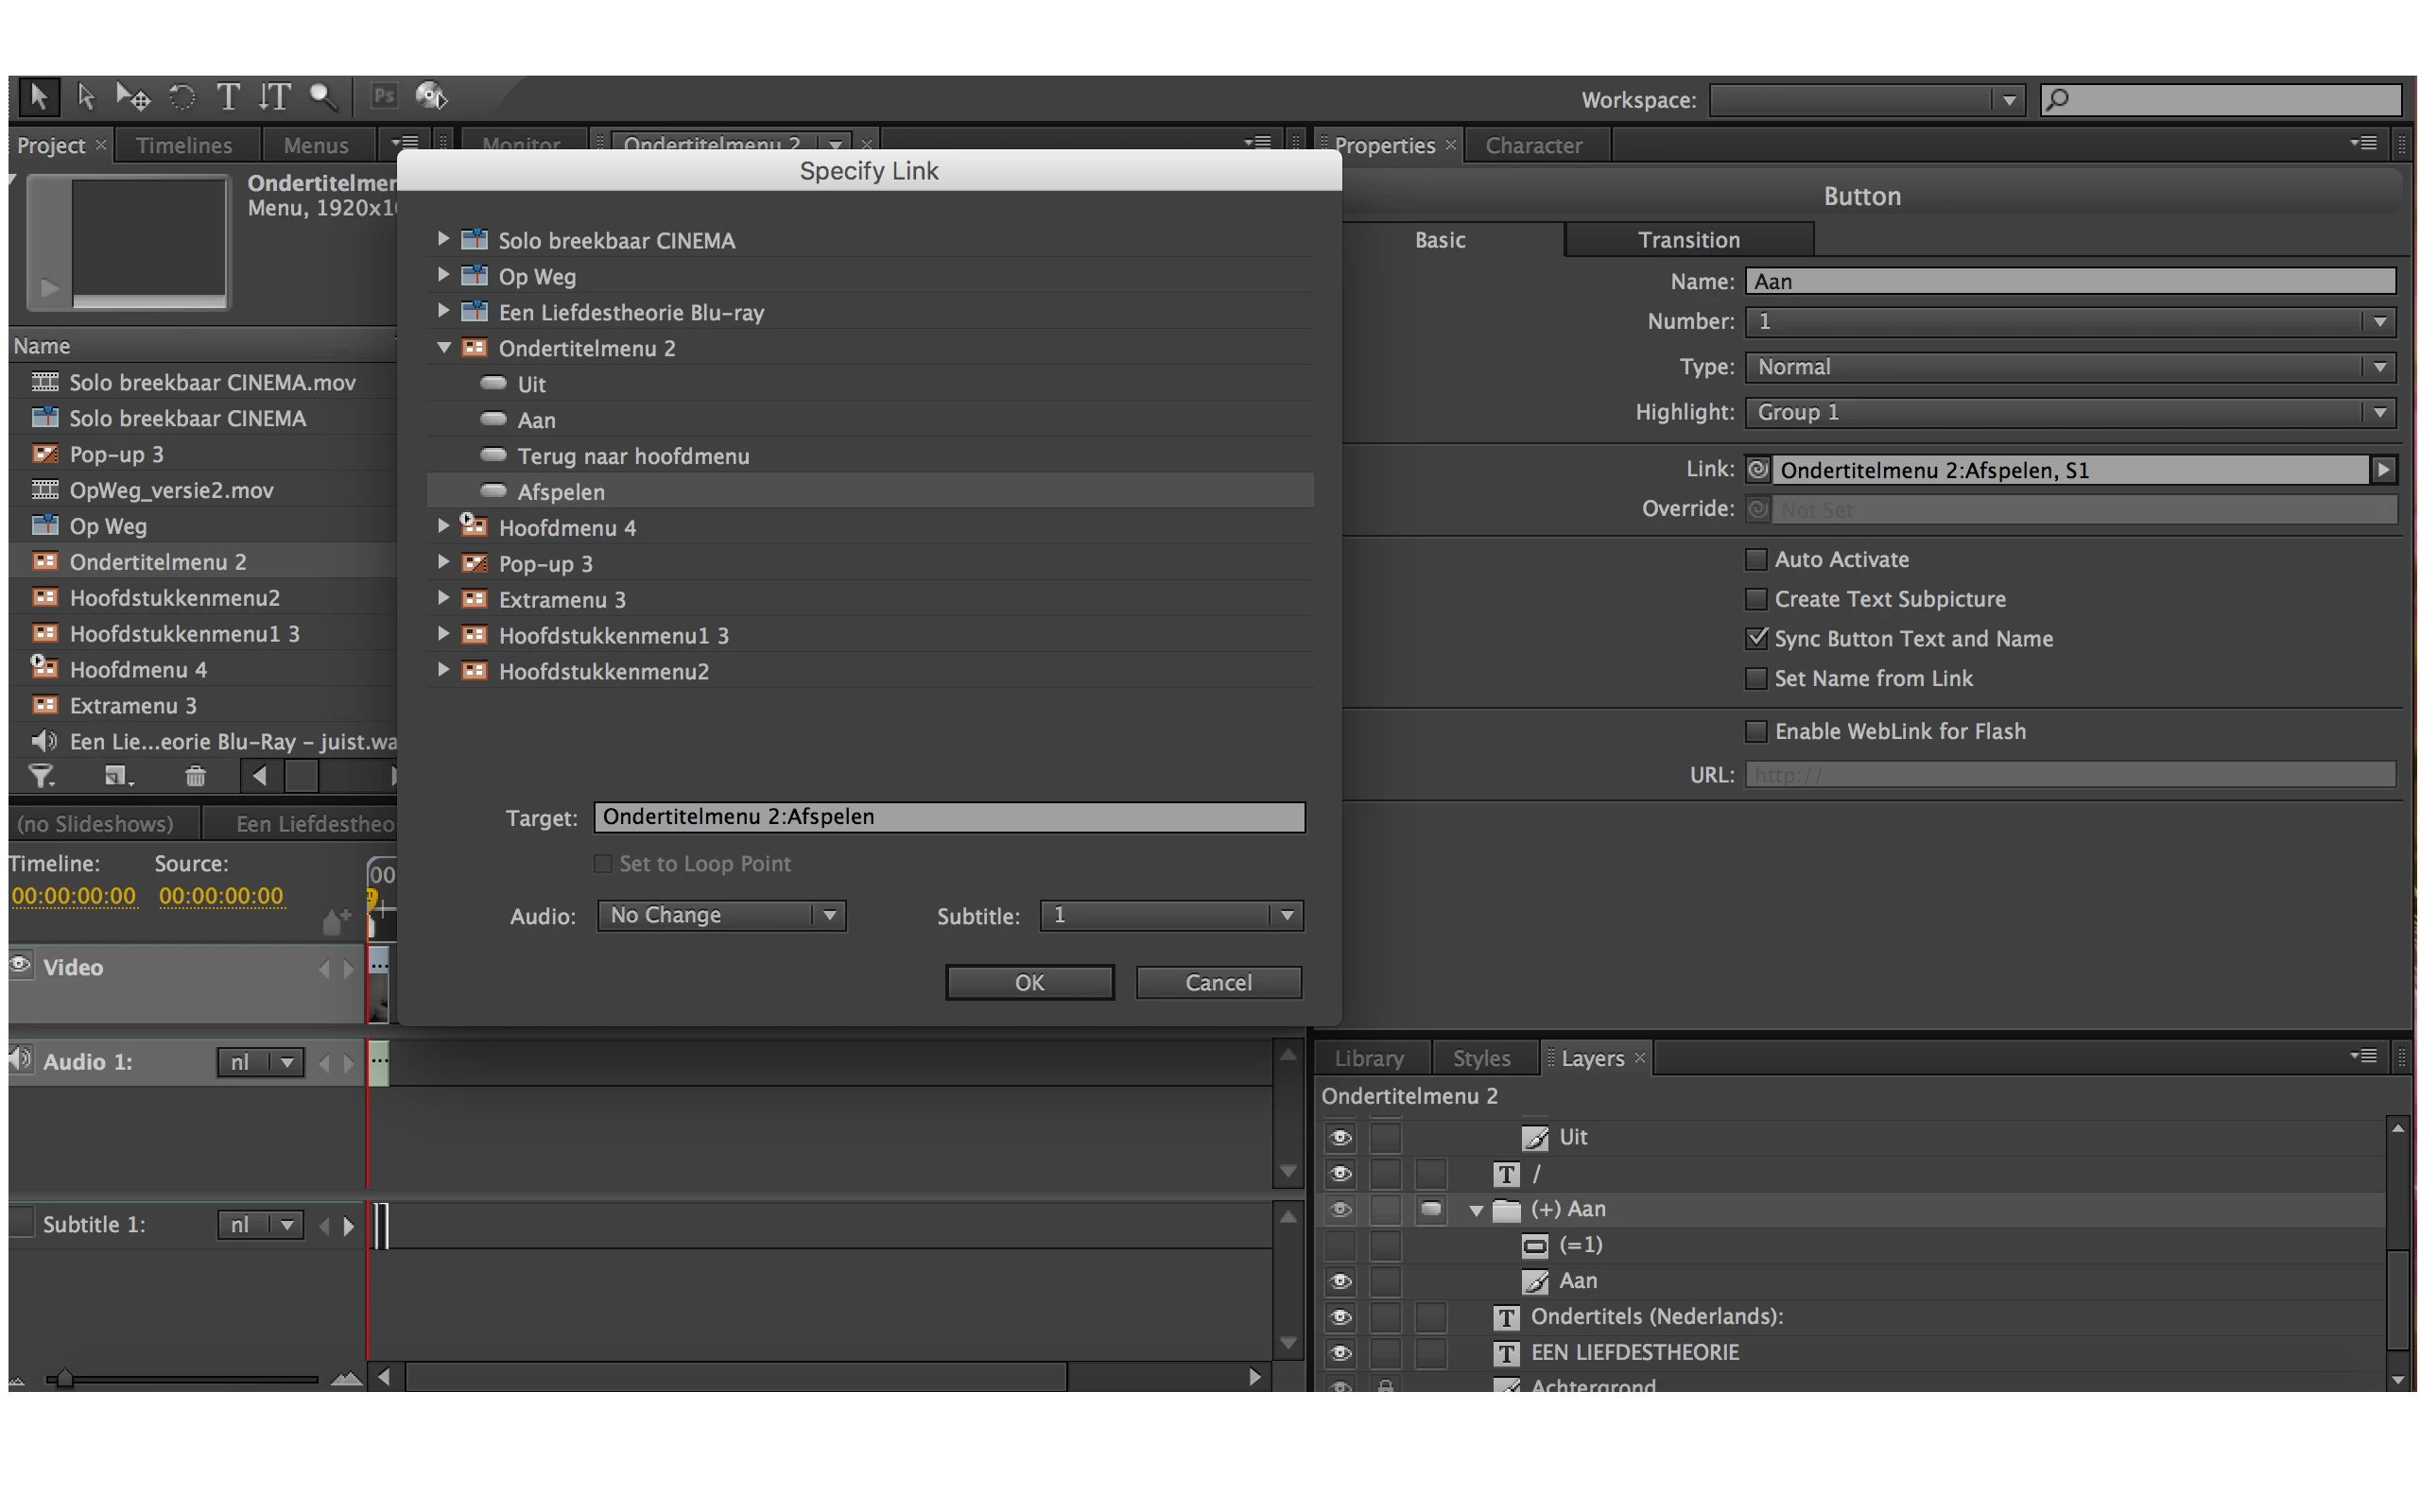Click the OK button
This screenshot has height=1512, width=2420.
point(1029,982)
